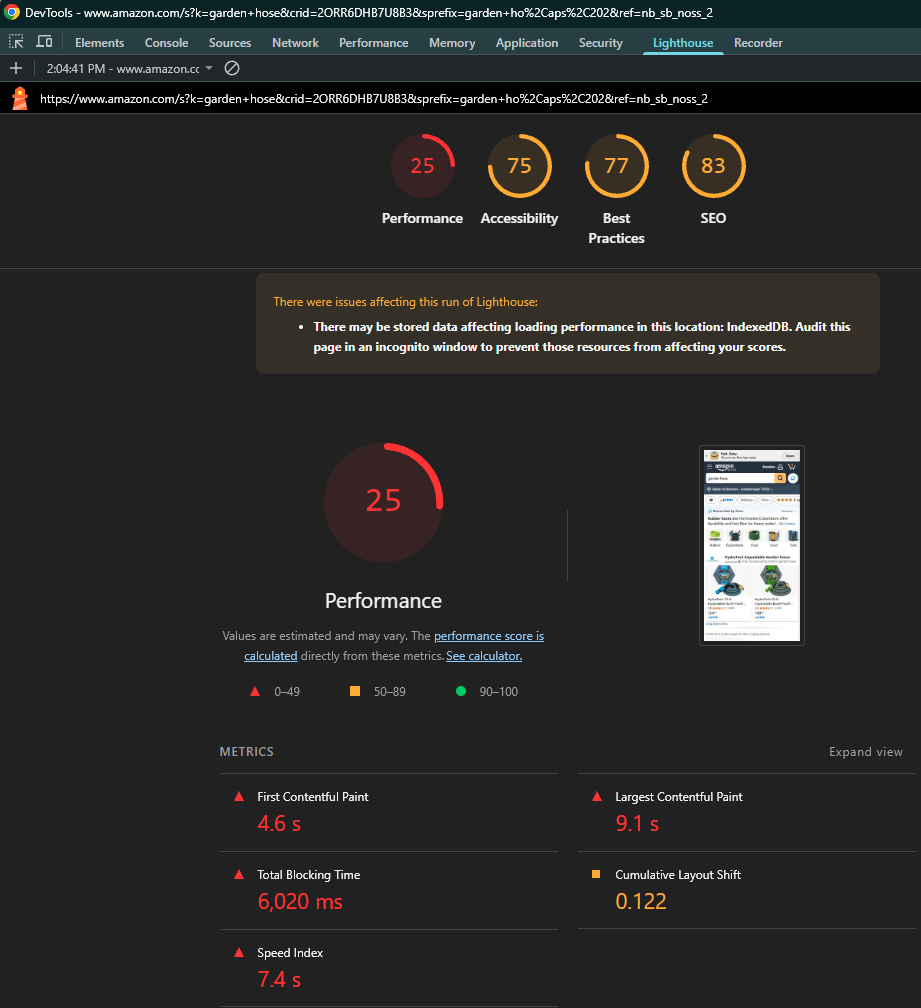Click the '9.1 s' value

click(x=637, y=824)
